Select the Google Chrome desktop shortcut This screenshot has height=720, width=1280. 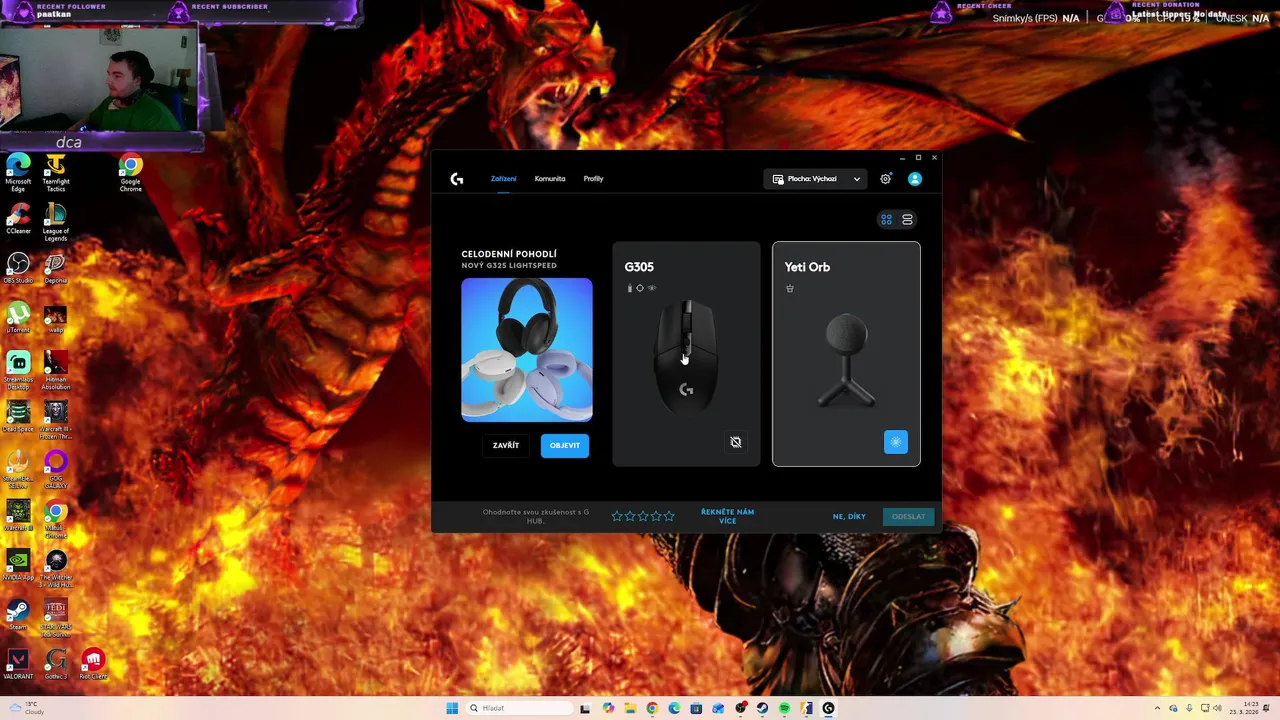[x=131, y=172]
